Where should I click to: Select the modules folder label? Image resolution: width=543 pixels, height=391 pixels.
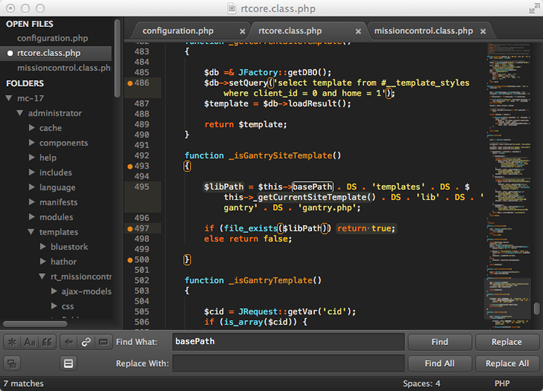(56, 217)
